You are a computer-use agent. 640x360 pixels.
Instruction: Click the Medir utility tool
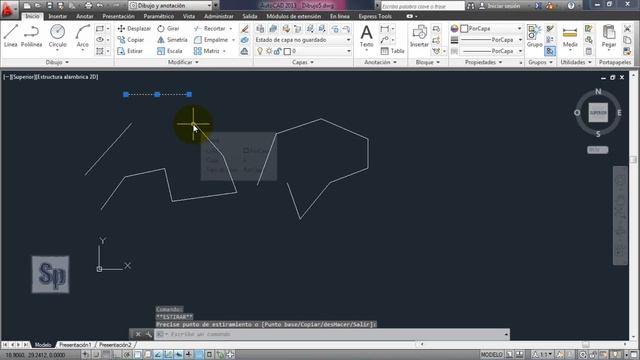click(x=570, y=37)
